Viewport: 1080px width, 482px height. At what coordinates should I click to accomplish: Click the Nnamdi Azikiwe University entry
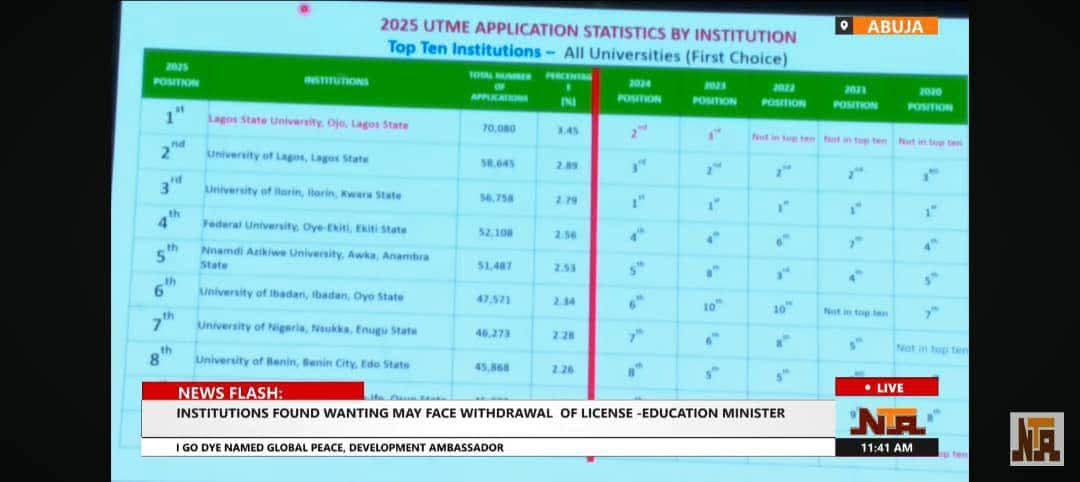pyautogui.click(x=314, y=259)
